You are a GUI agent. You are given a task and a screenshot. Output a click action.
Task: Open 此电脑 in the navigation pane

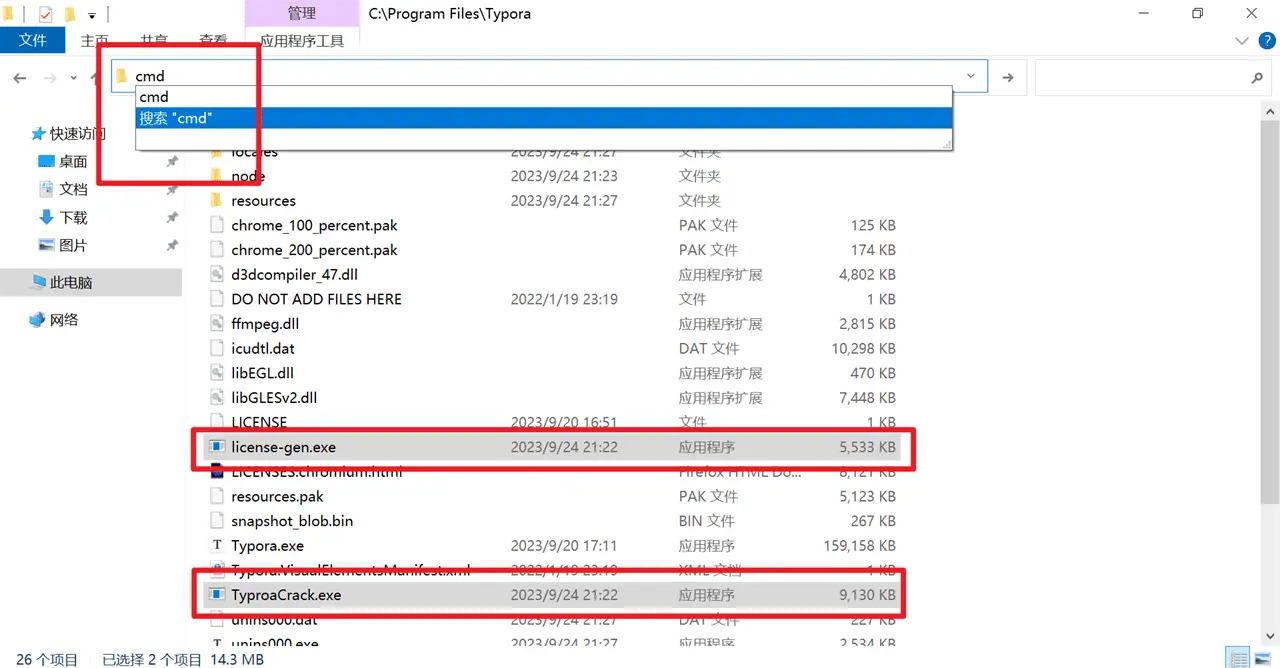(71, 283)
